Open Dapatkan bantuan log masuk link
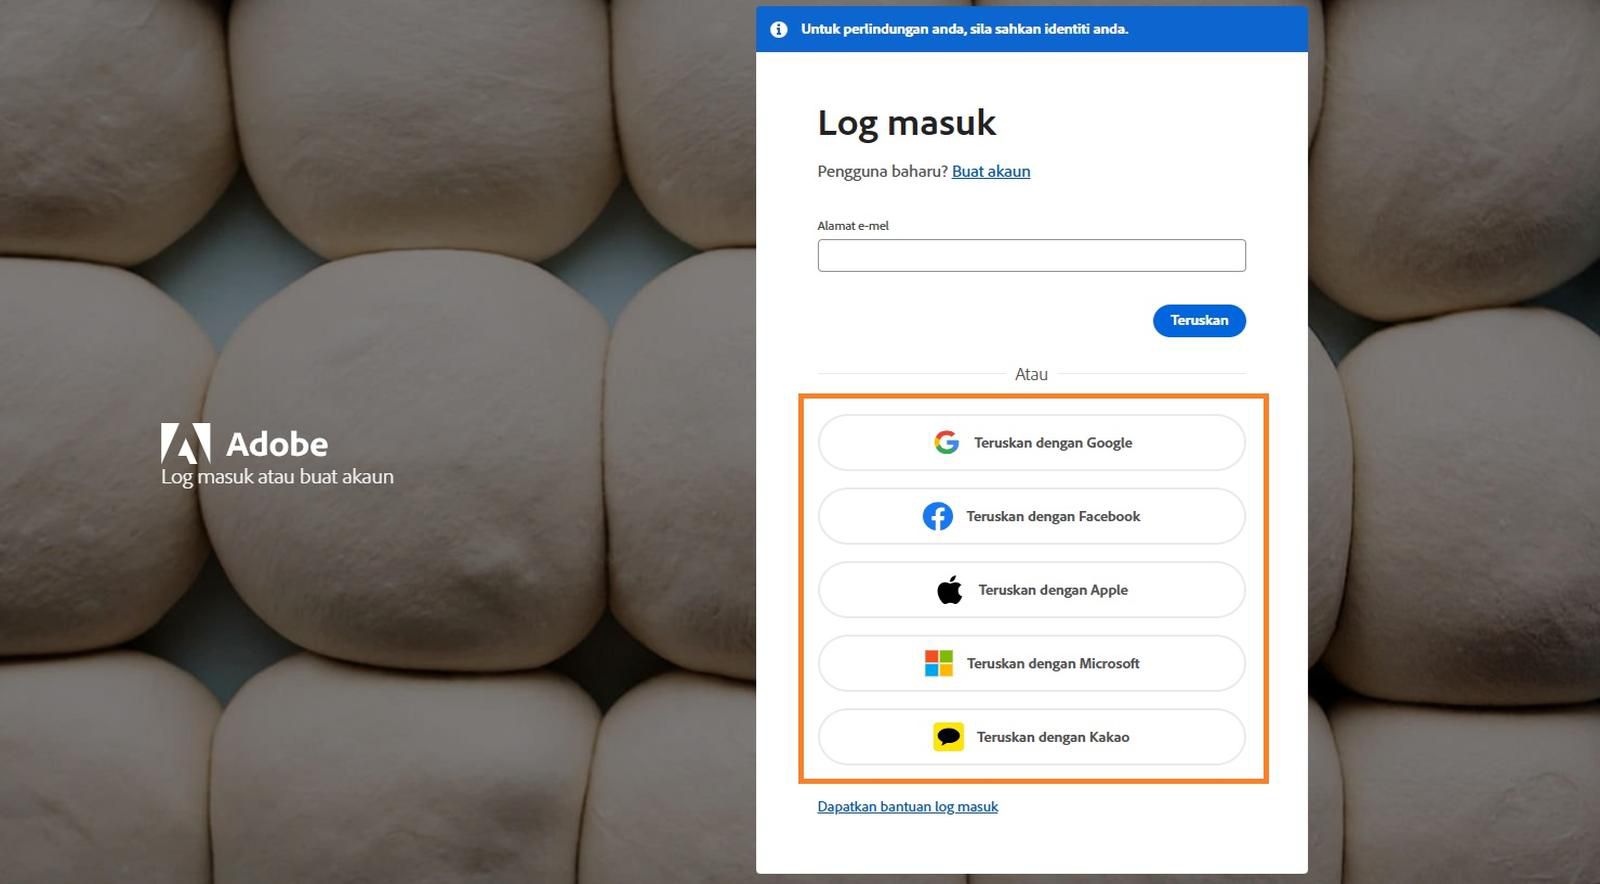Image resolution: width=1600 pixels, height=884 pixels. pos(907,806)
